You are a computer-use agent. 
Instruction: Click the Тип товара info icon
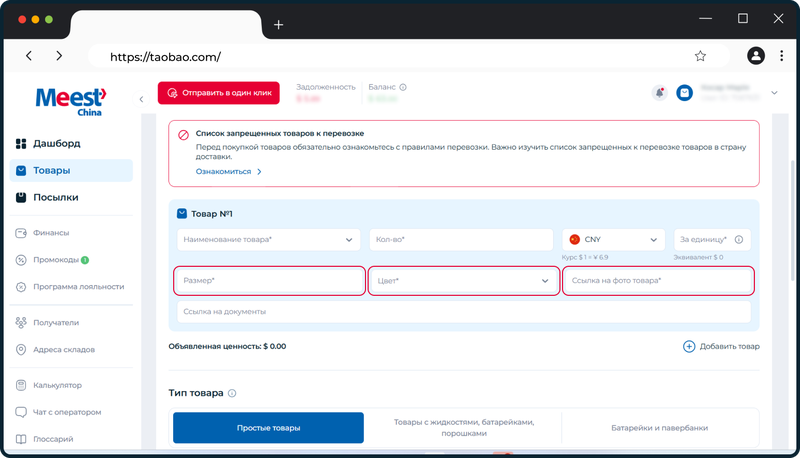click(x=232, y=393)
